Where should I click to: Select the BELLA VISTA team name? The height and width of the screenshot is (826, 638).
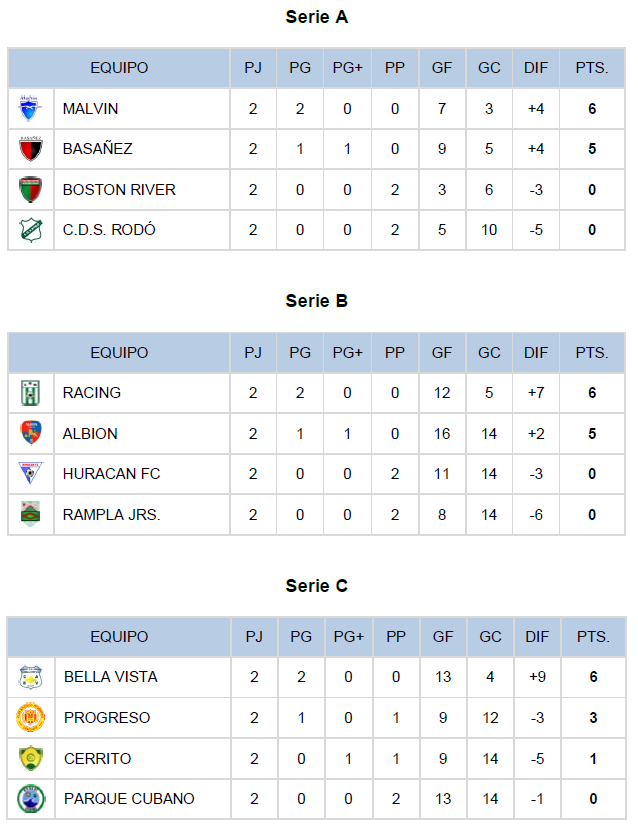tap(111, 677)
